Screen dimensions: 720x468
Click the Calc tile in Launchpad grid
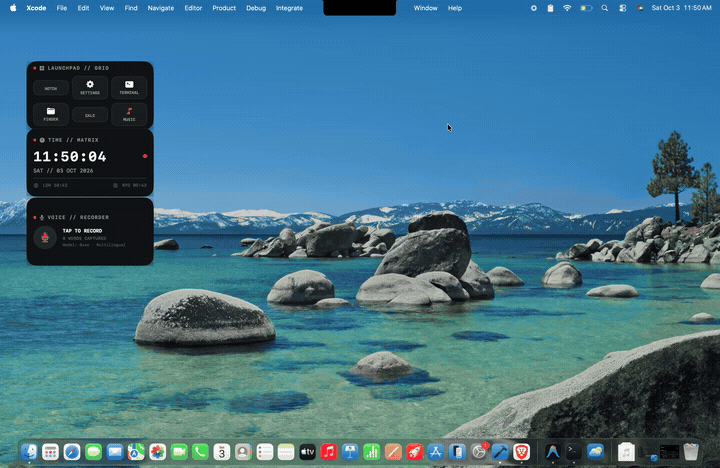tap(90, 115)
